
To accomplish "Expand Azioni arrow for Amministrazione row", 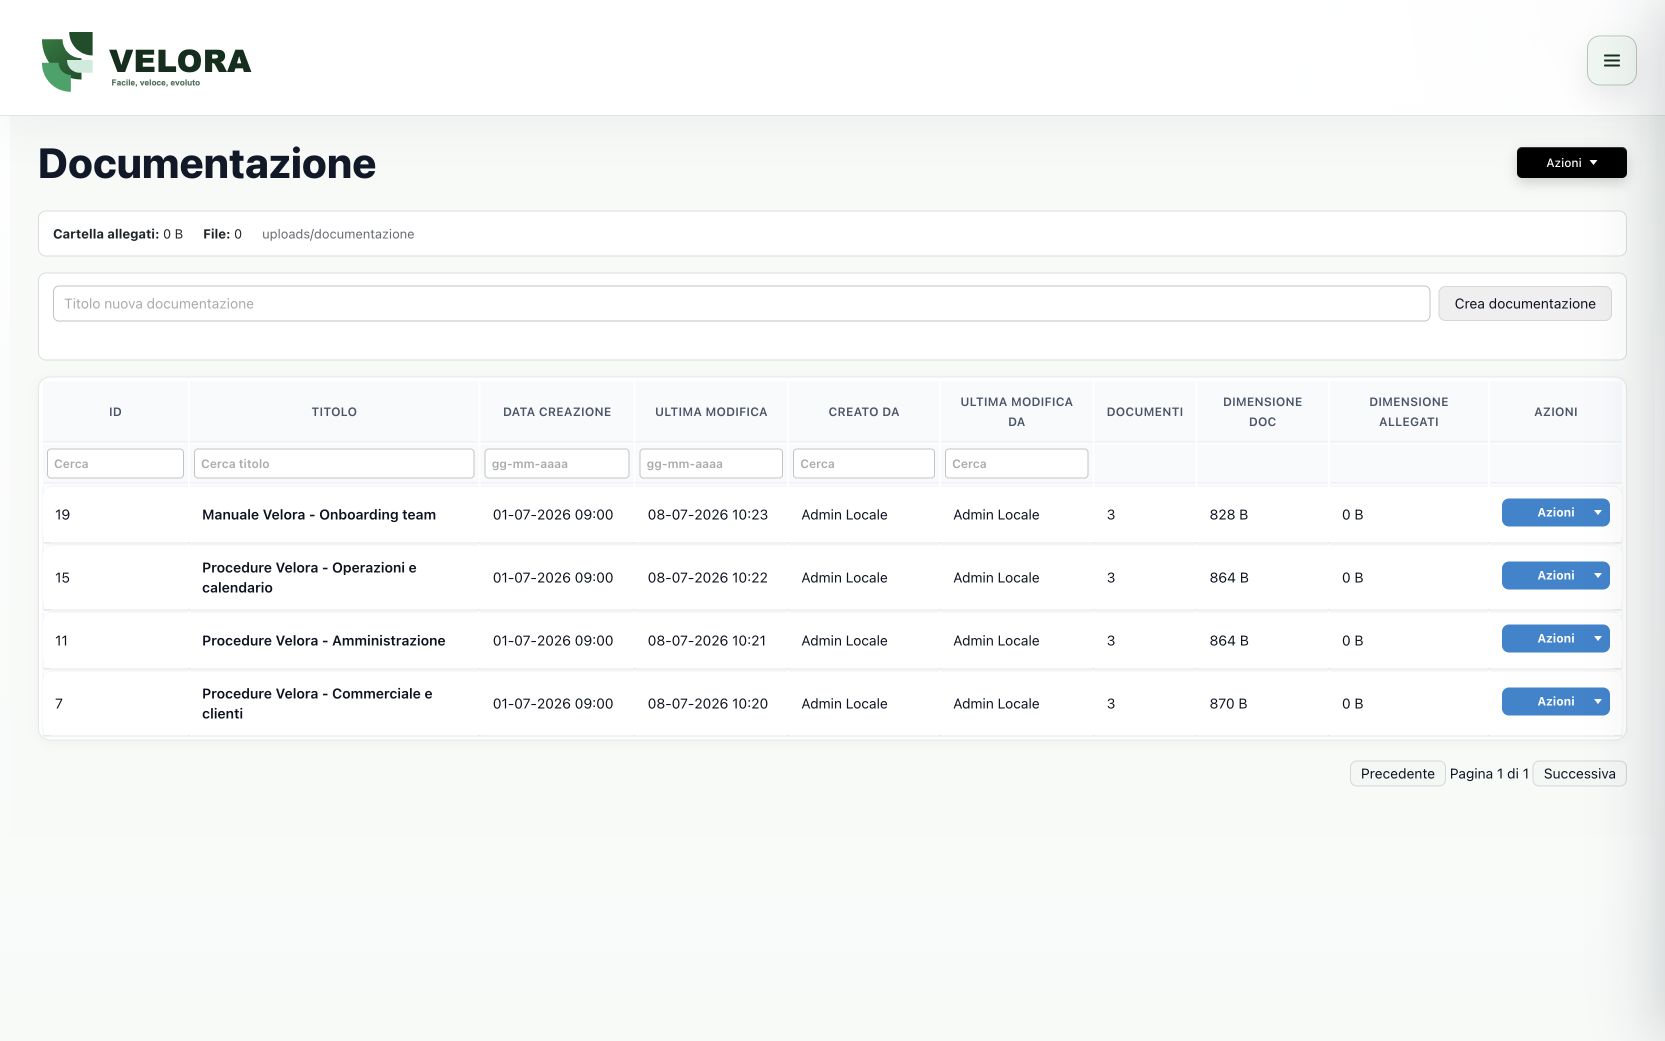I will point(1598,639).
